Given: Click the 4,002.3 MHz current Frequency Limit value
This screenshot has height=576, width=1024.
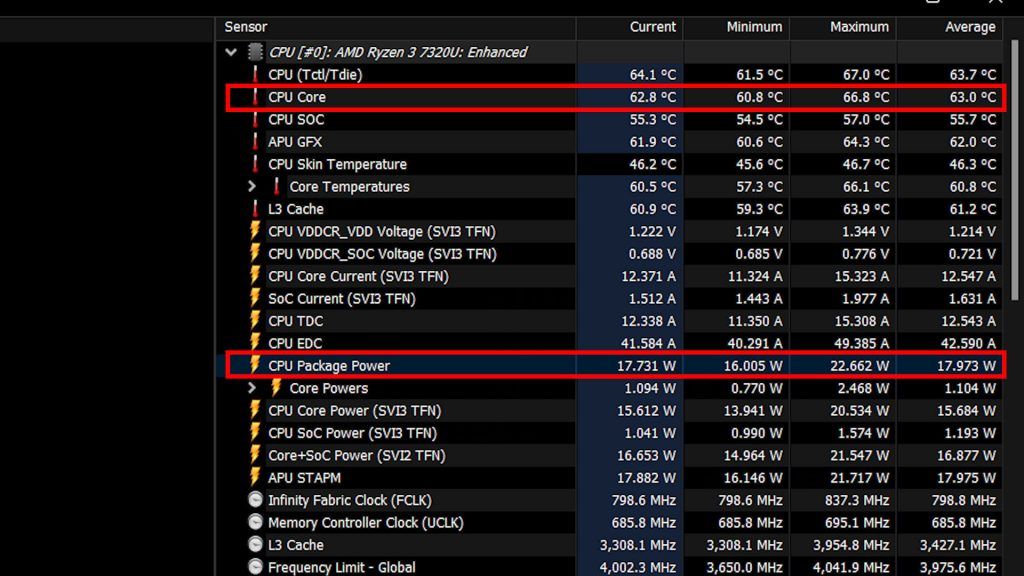Looking at the screenshot, I should pyautogui.click(x=637, y=568).
